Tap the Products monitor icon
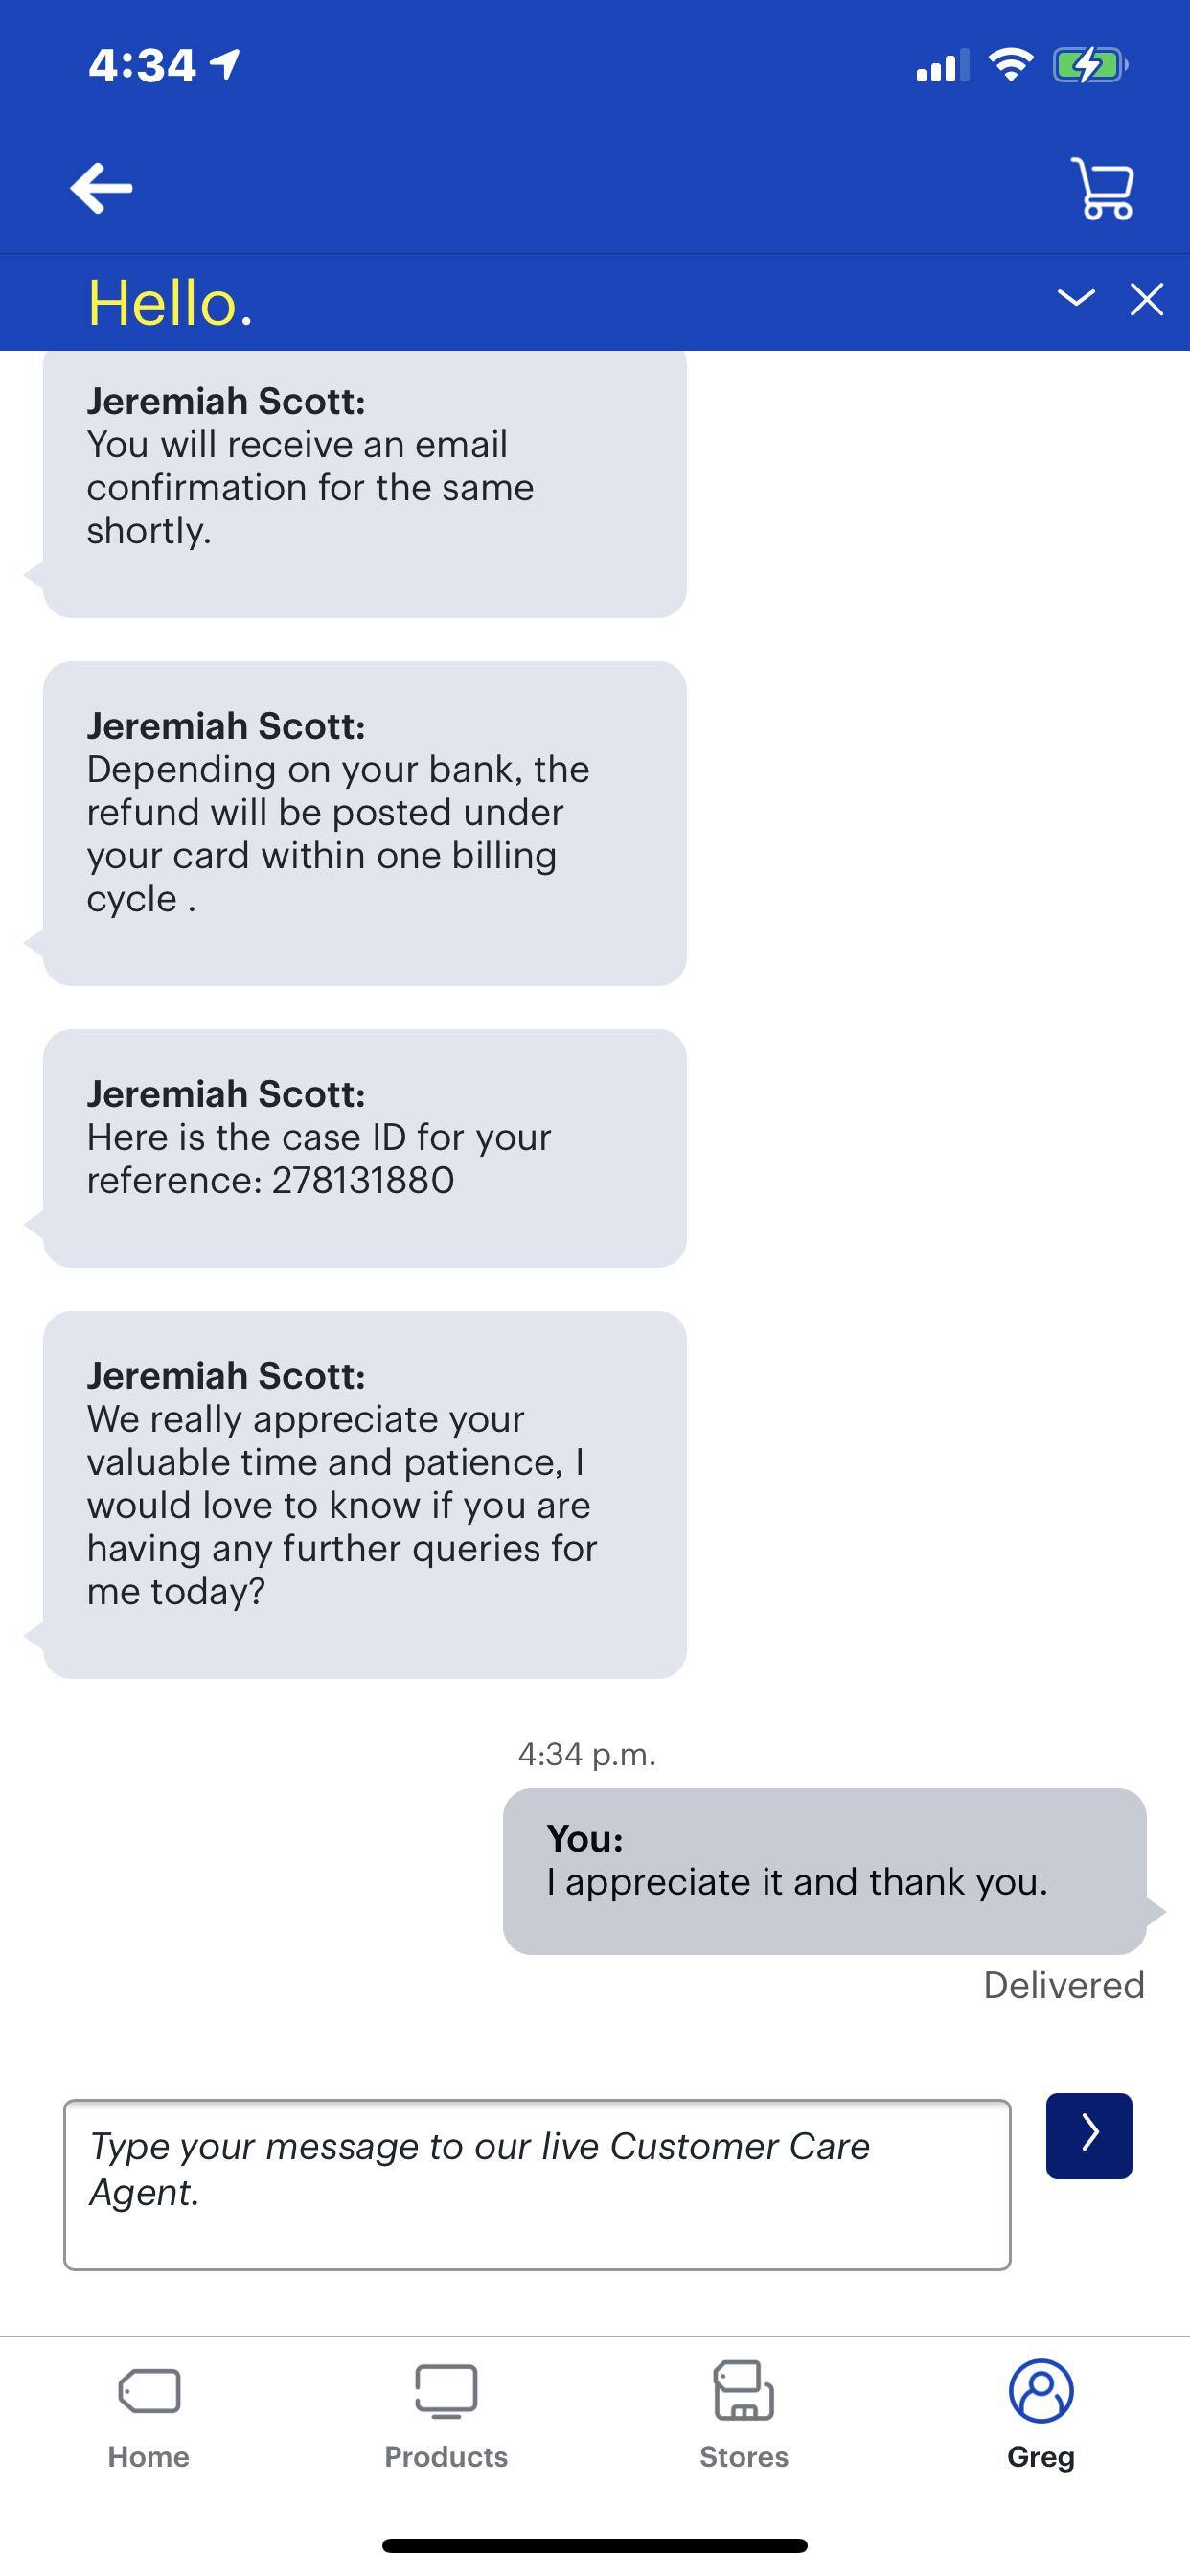Screen dimensions: 1190x2576 (x=446, y=2391)
